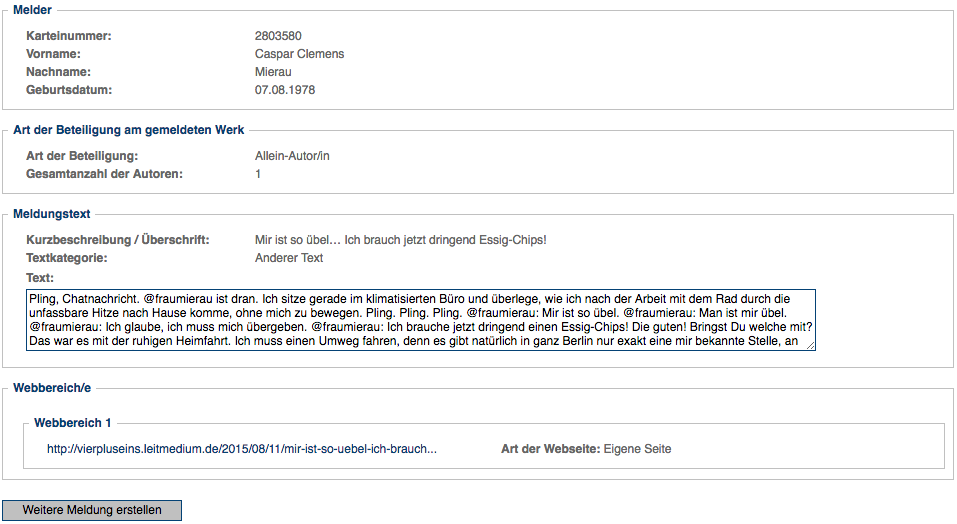957x524 pixels.
Task: Click the 'Allein-Autor/in' participation value
Action: coord(292,156)
